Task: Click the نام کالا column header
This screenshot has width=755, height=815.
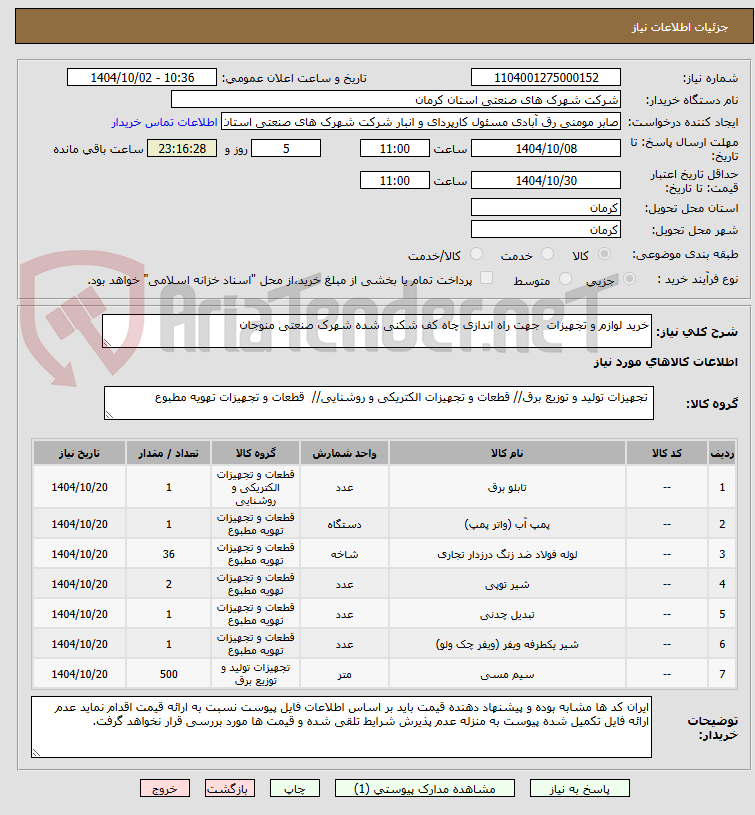Action: pyautogui.click(x=507, y=453)
